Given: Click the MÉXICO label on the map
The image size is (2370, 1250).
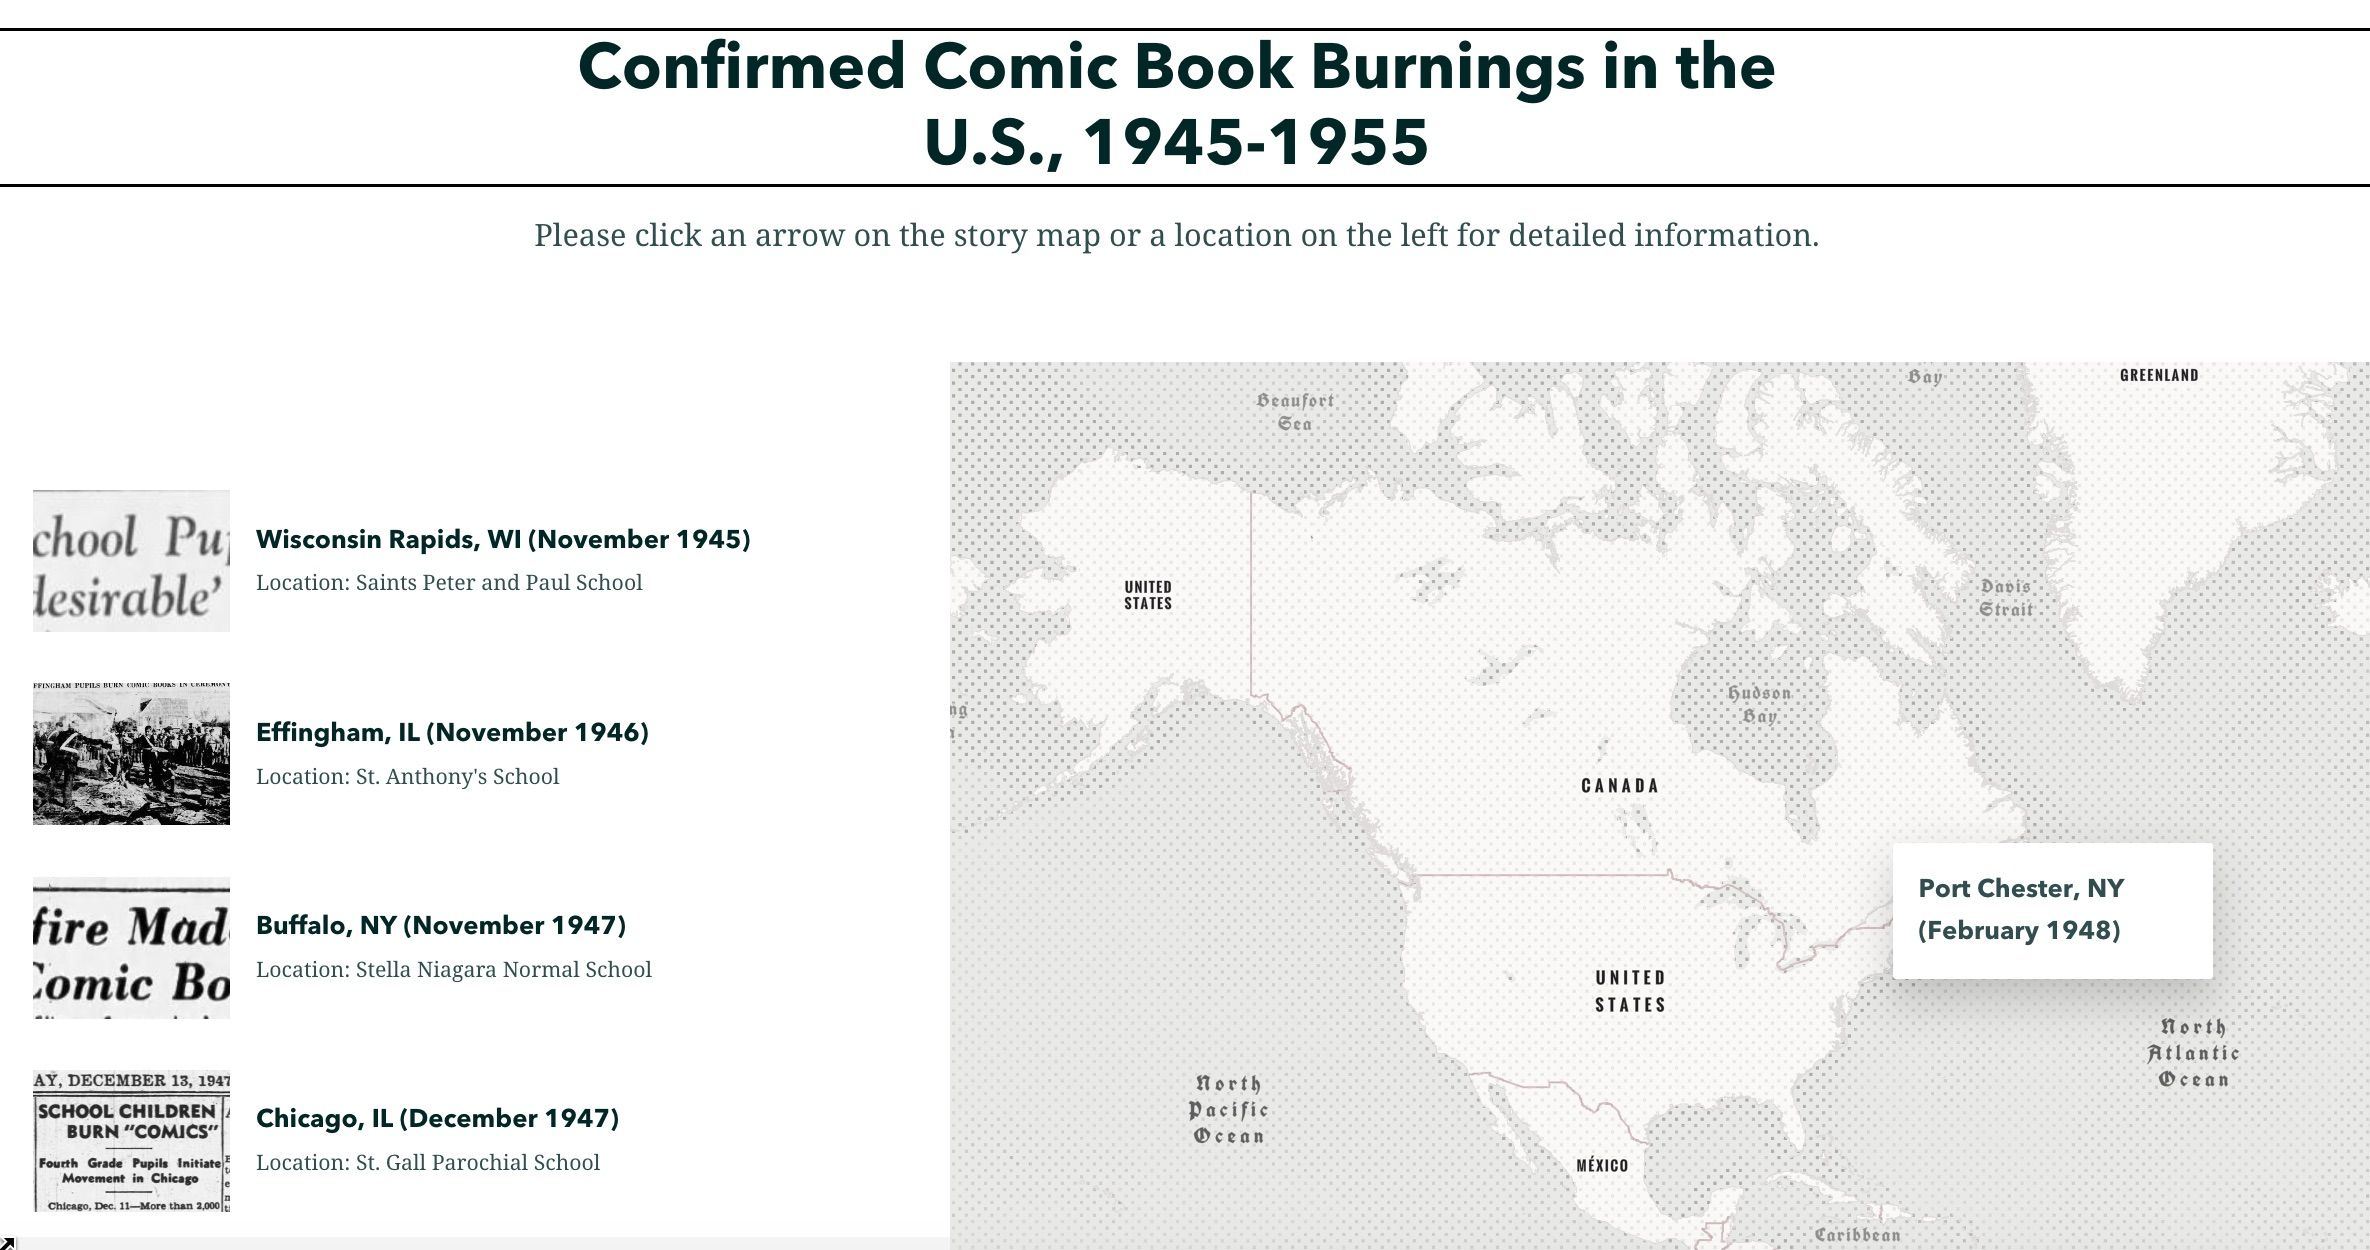Looking at the screenshot, I should coord(1600,1164).
